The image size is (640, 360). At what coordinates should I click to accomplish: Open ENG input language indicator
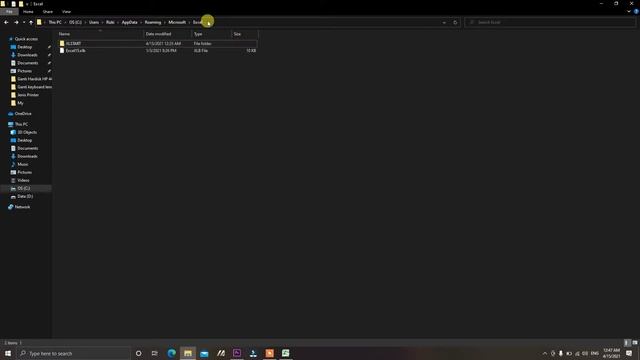click(x=595, y=353)
